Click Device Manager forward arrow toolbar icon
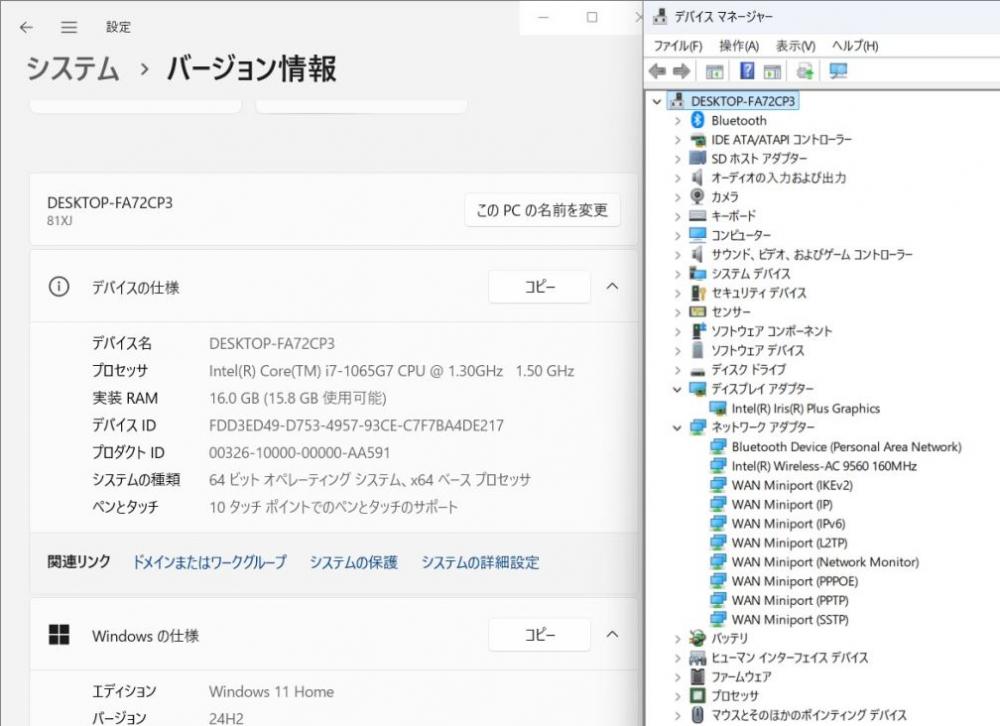Screen dimensions: 1000x726 coord(681,71)
